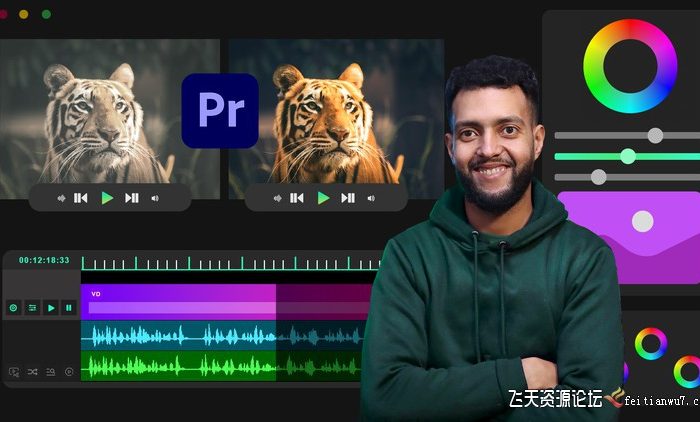Image resolution: width=700 pixels, height=422 pixels.
Task: Click speaker volume icon in left player
Action: tap(155, 198)
